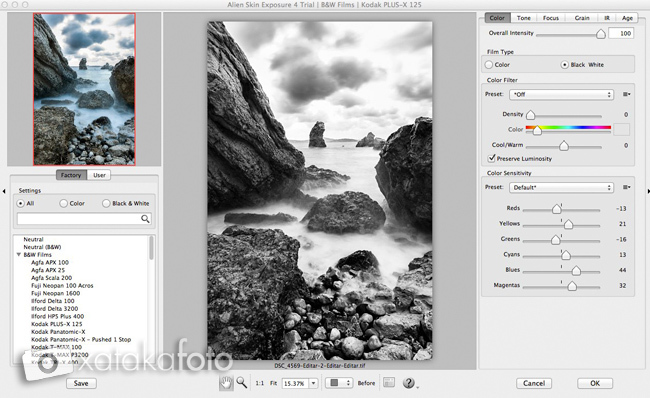
Task: Select Fuji Neopan 100 Acros preset
Action: [62, 285]
